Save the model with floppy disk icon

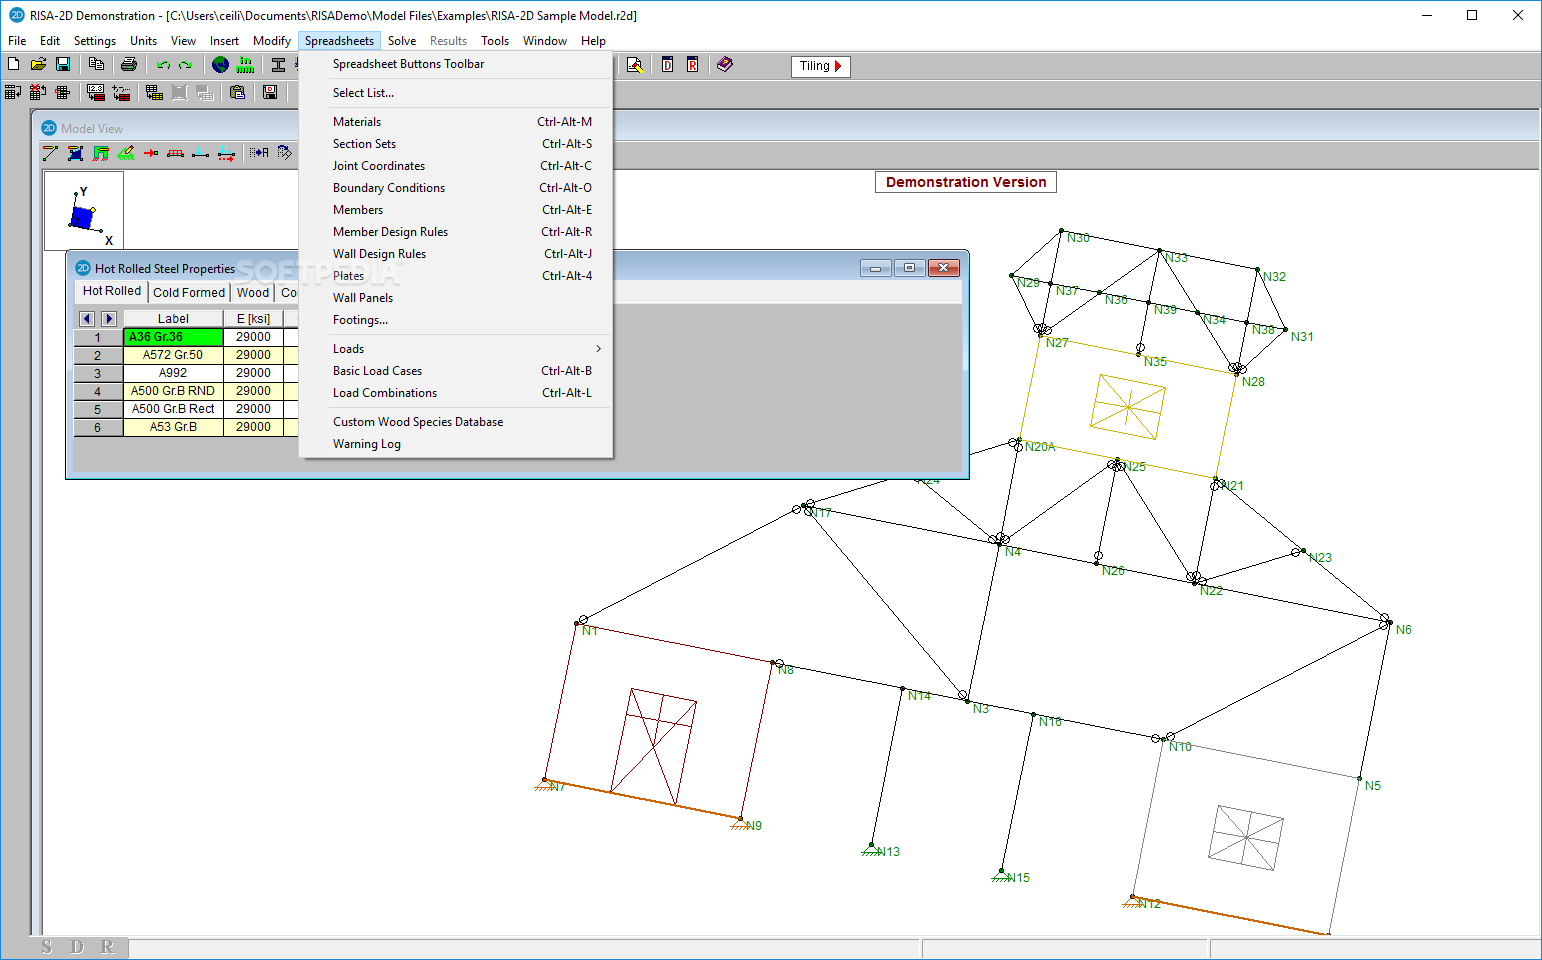click(x=63, y=64)
